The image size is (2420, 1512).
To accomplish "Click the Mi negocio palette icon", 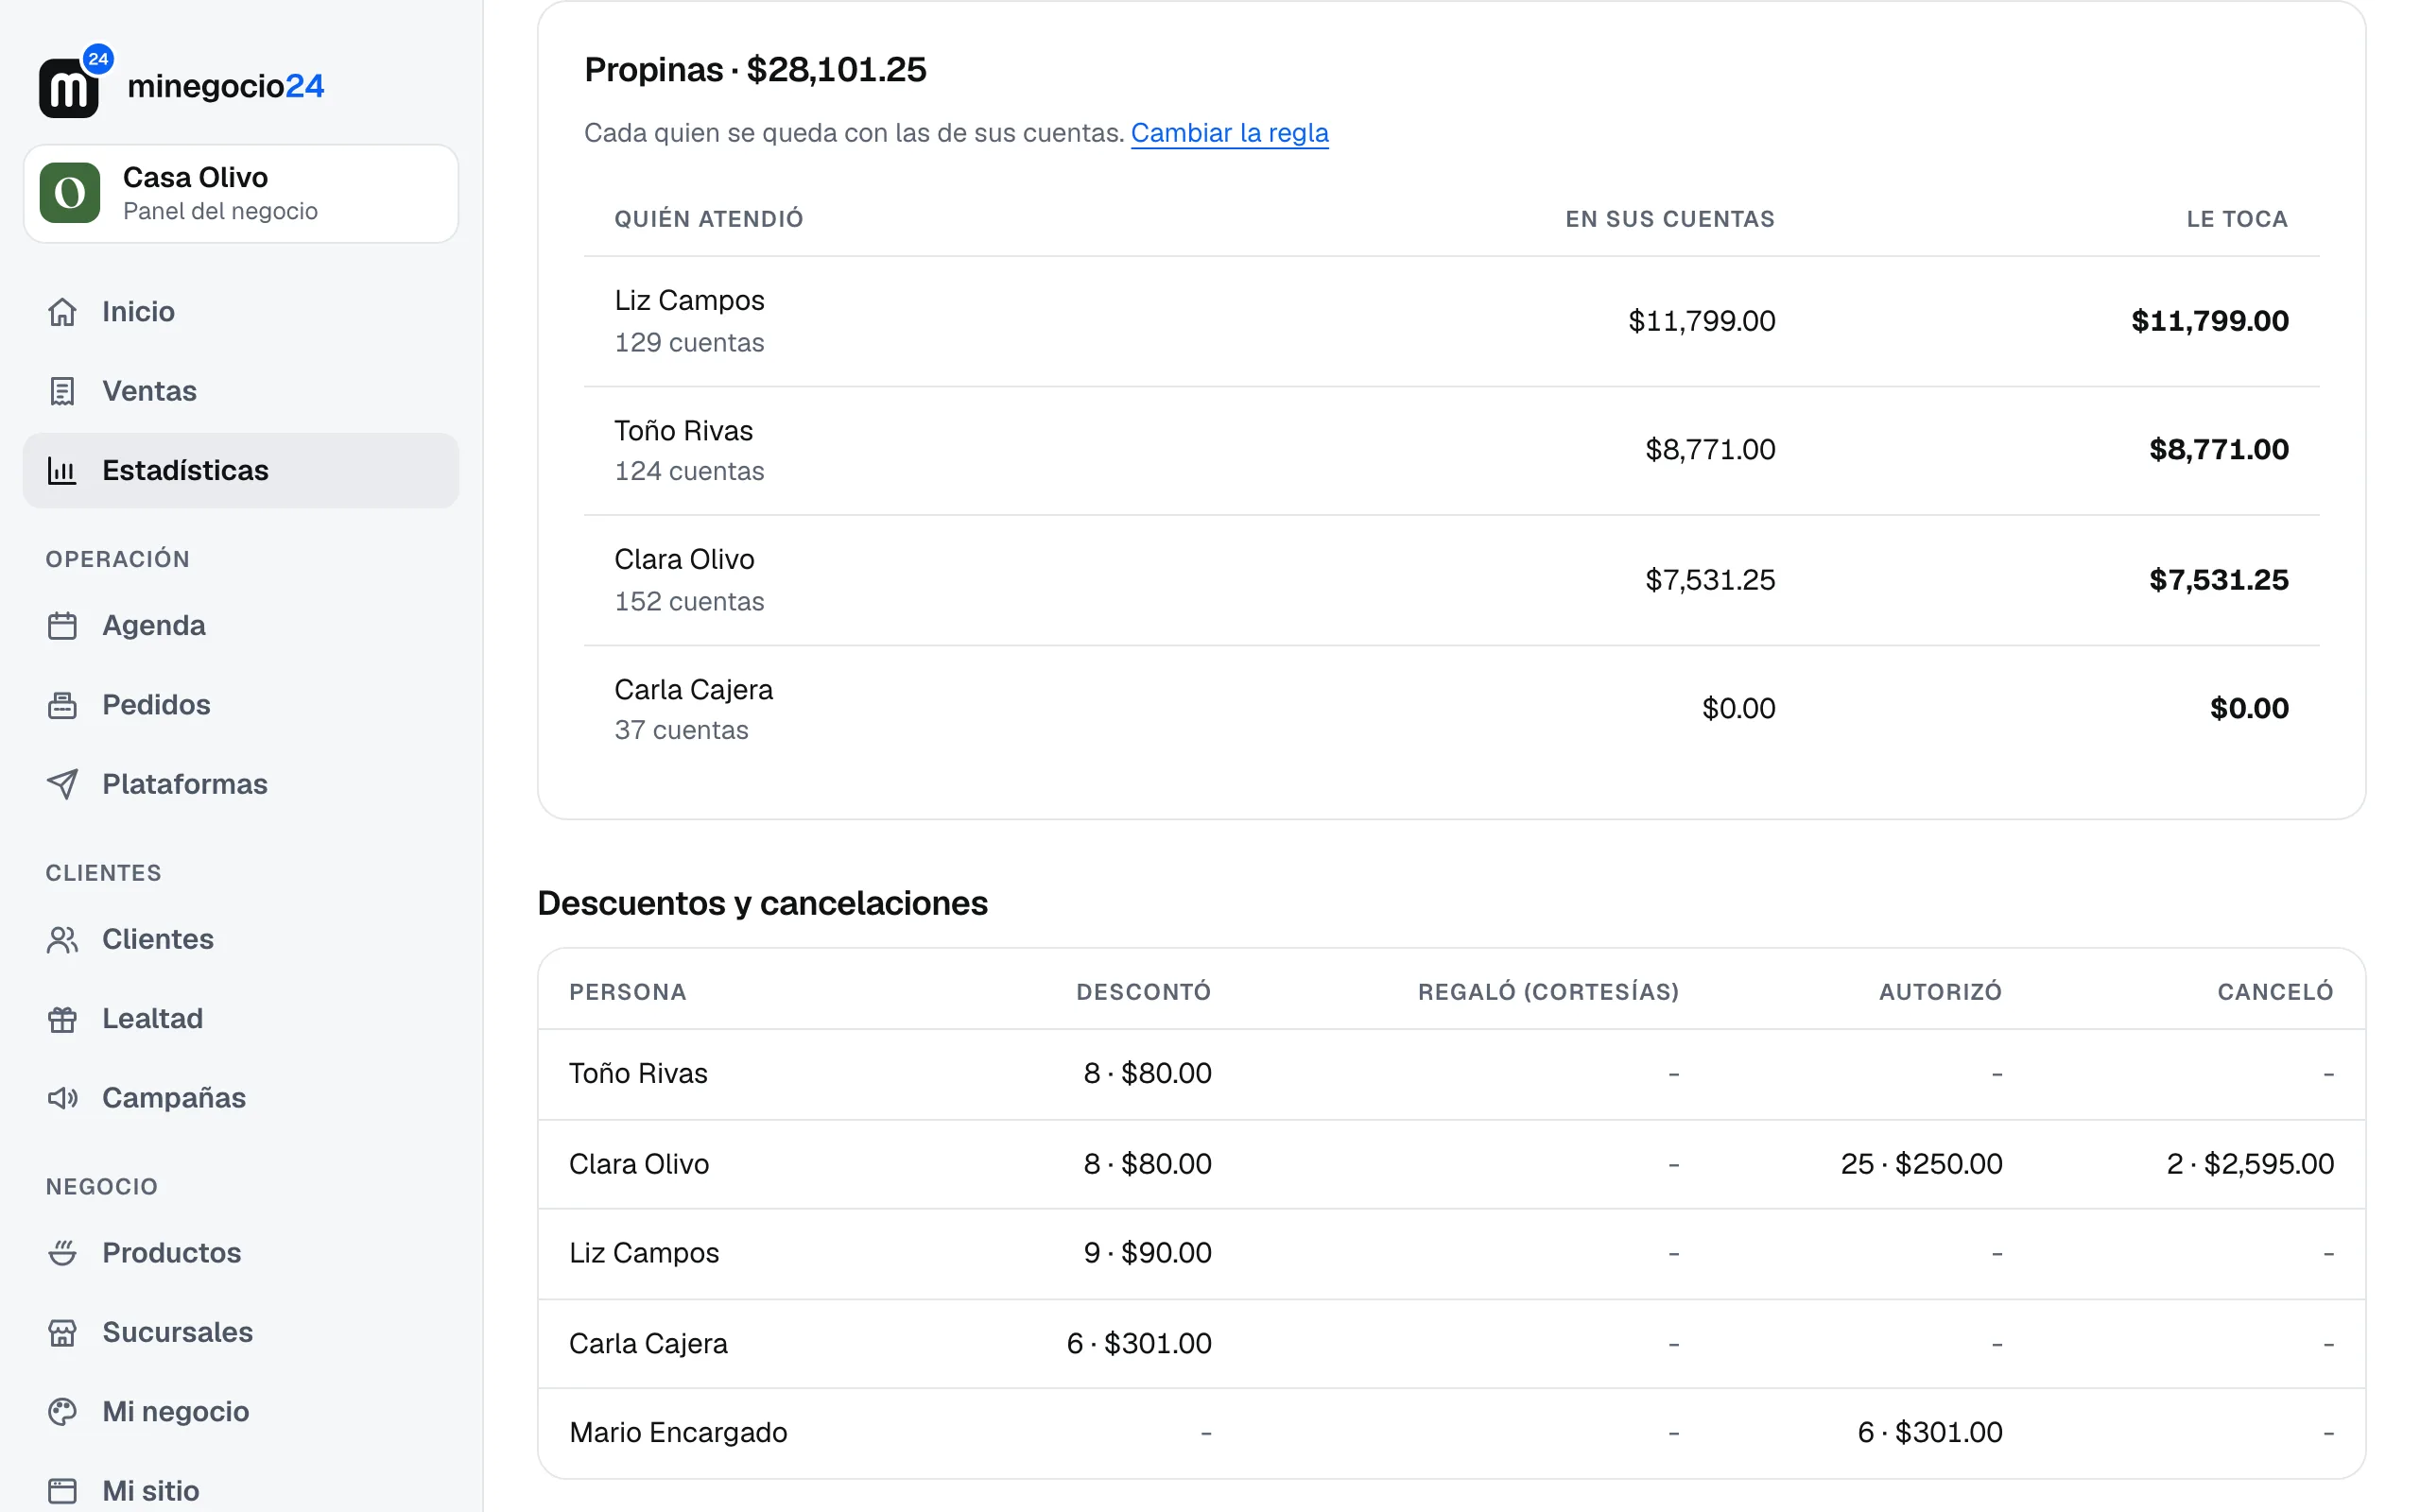I will 62,1412.
